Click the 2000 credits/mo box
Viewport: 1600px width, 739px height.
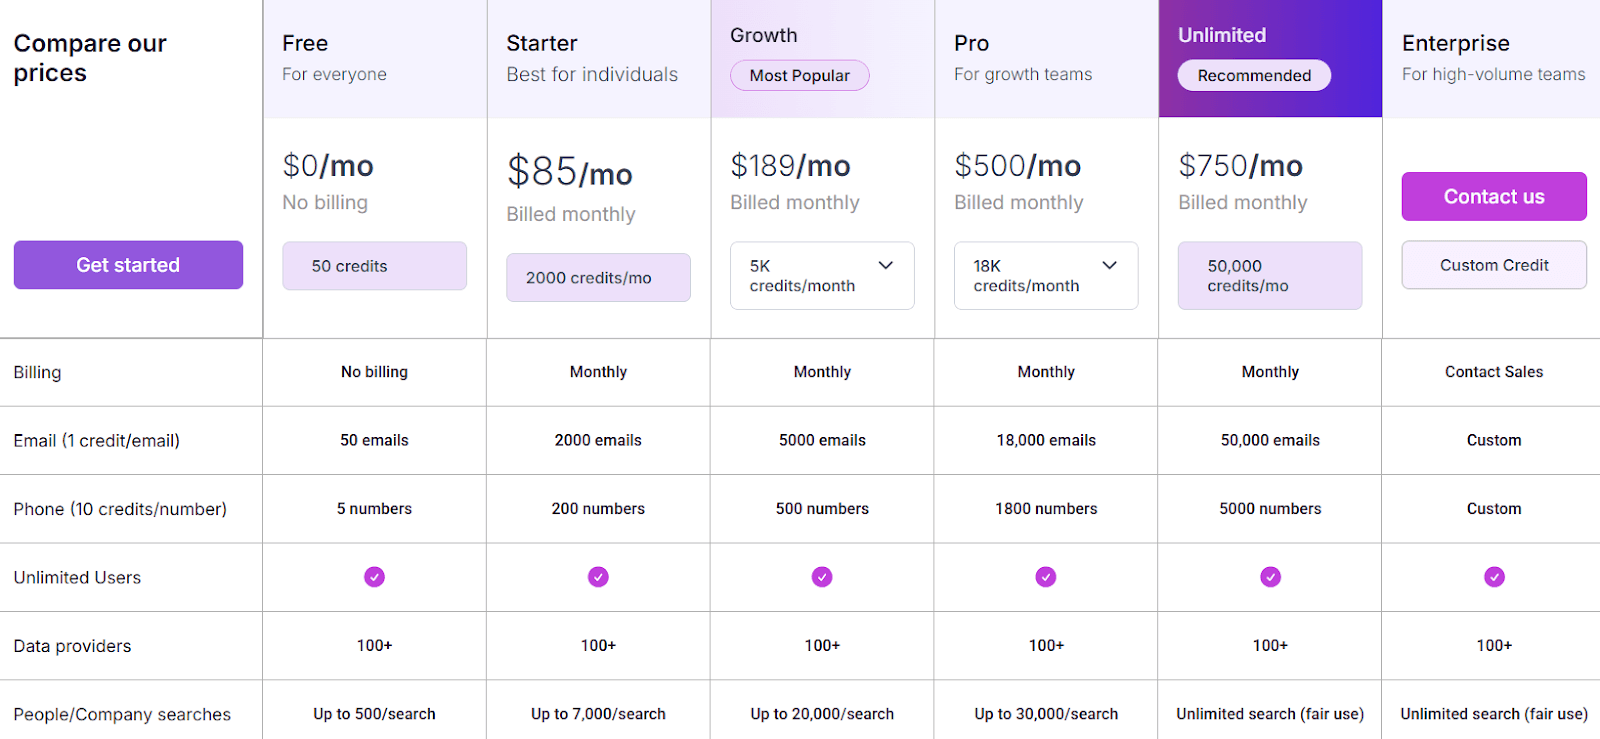598,278
